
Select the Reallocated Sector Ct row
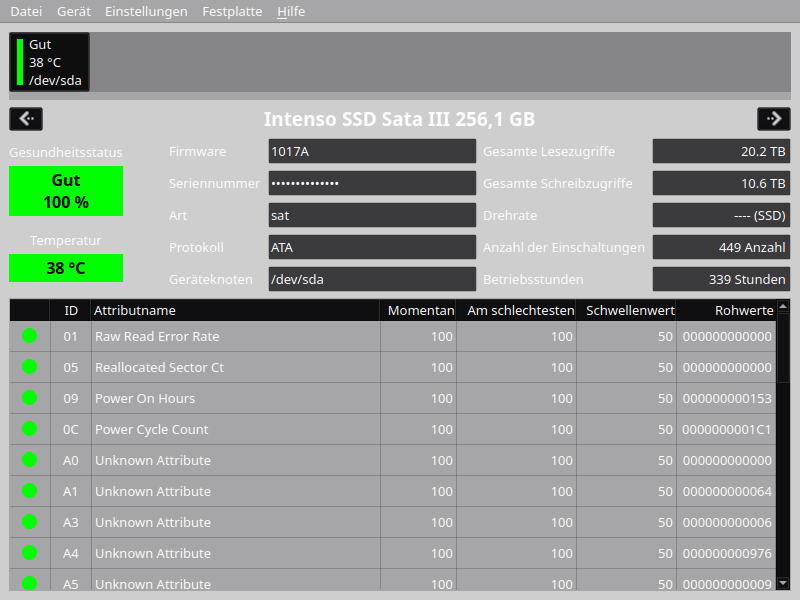pos(393,367)
